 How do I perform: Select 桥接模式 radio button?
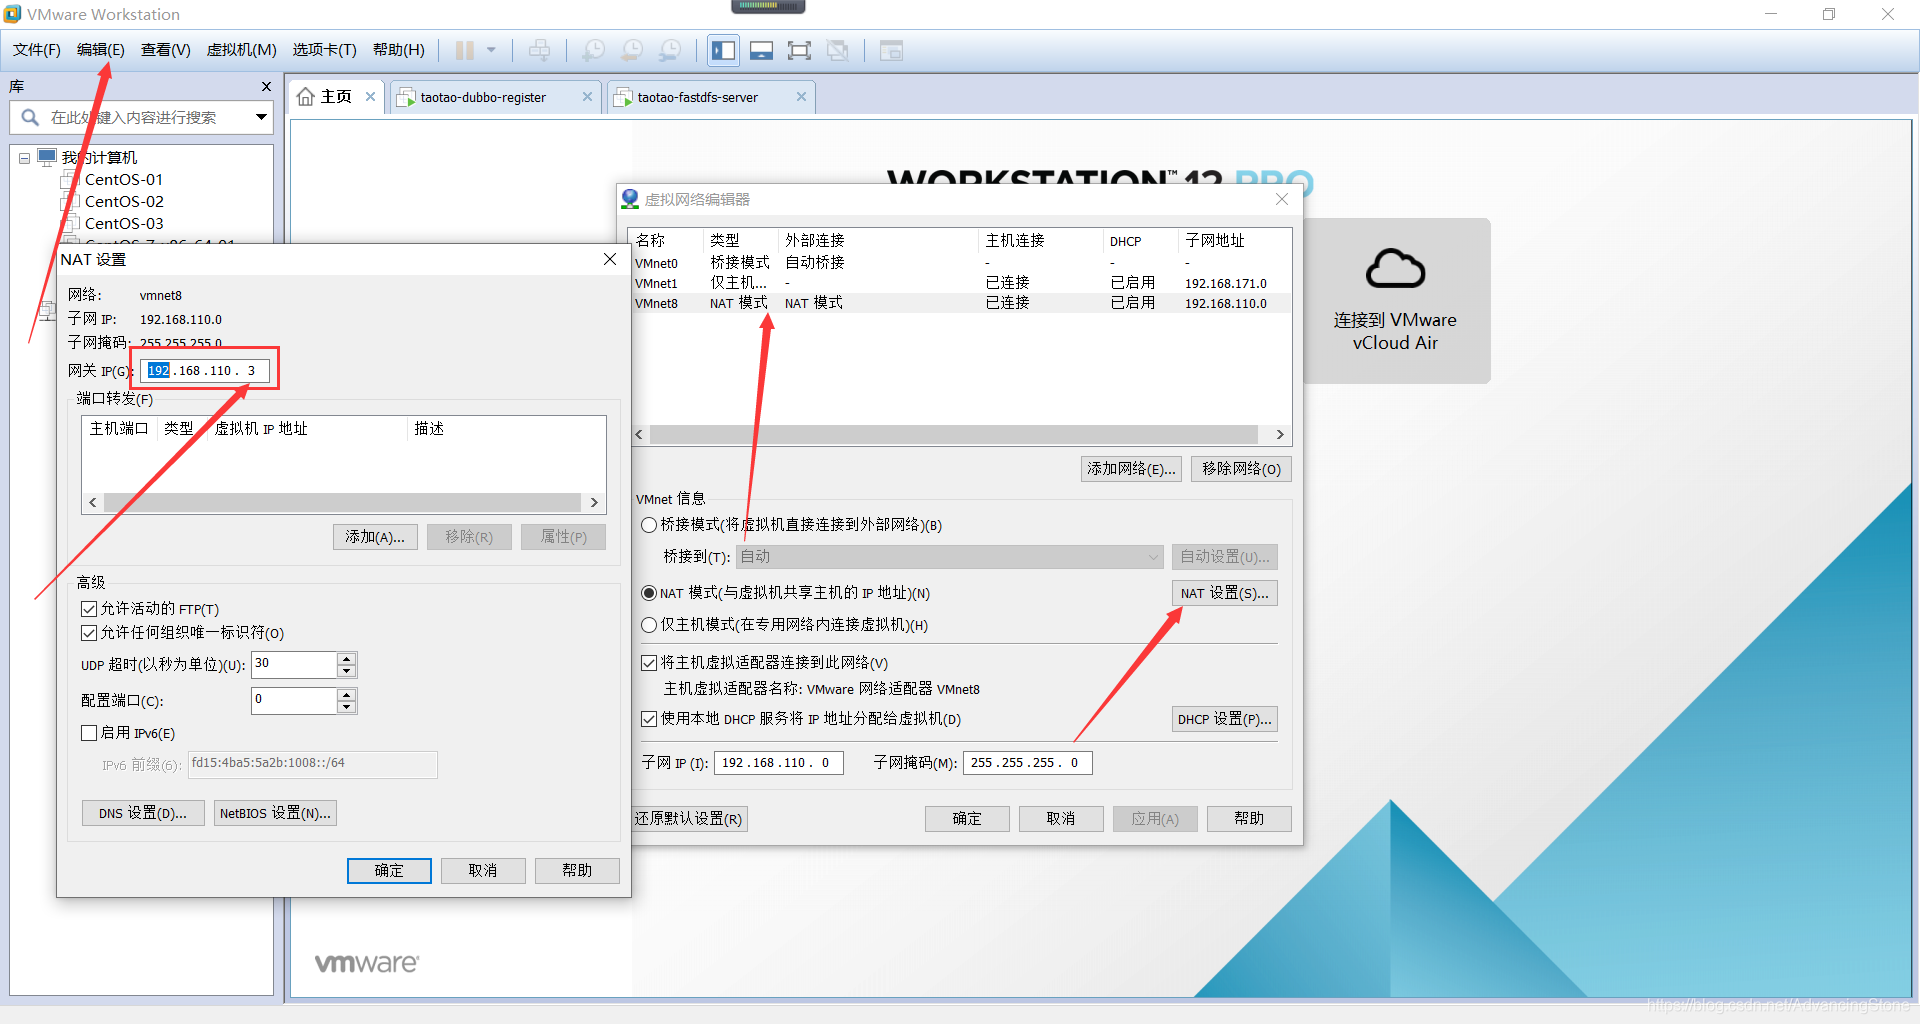[x=649, y=525]
